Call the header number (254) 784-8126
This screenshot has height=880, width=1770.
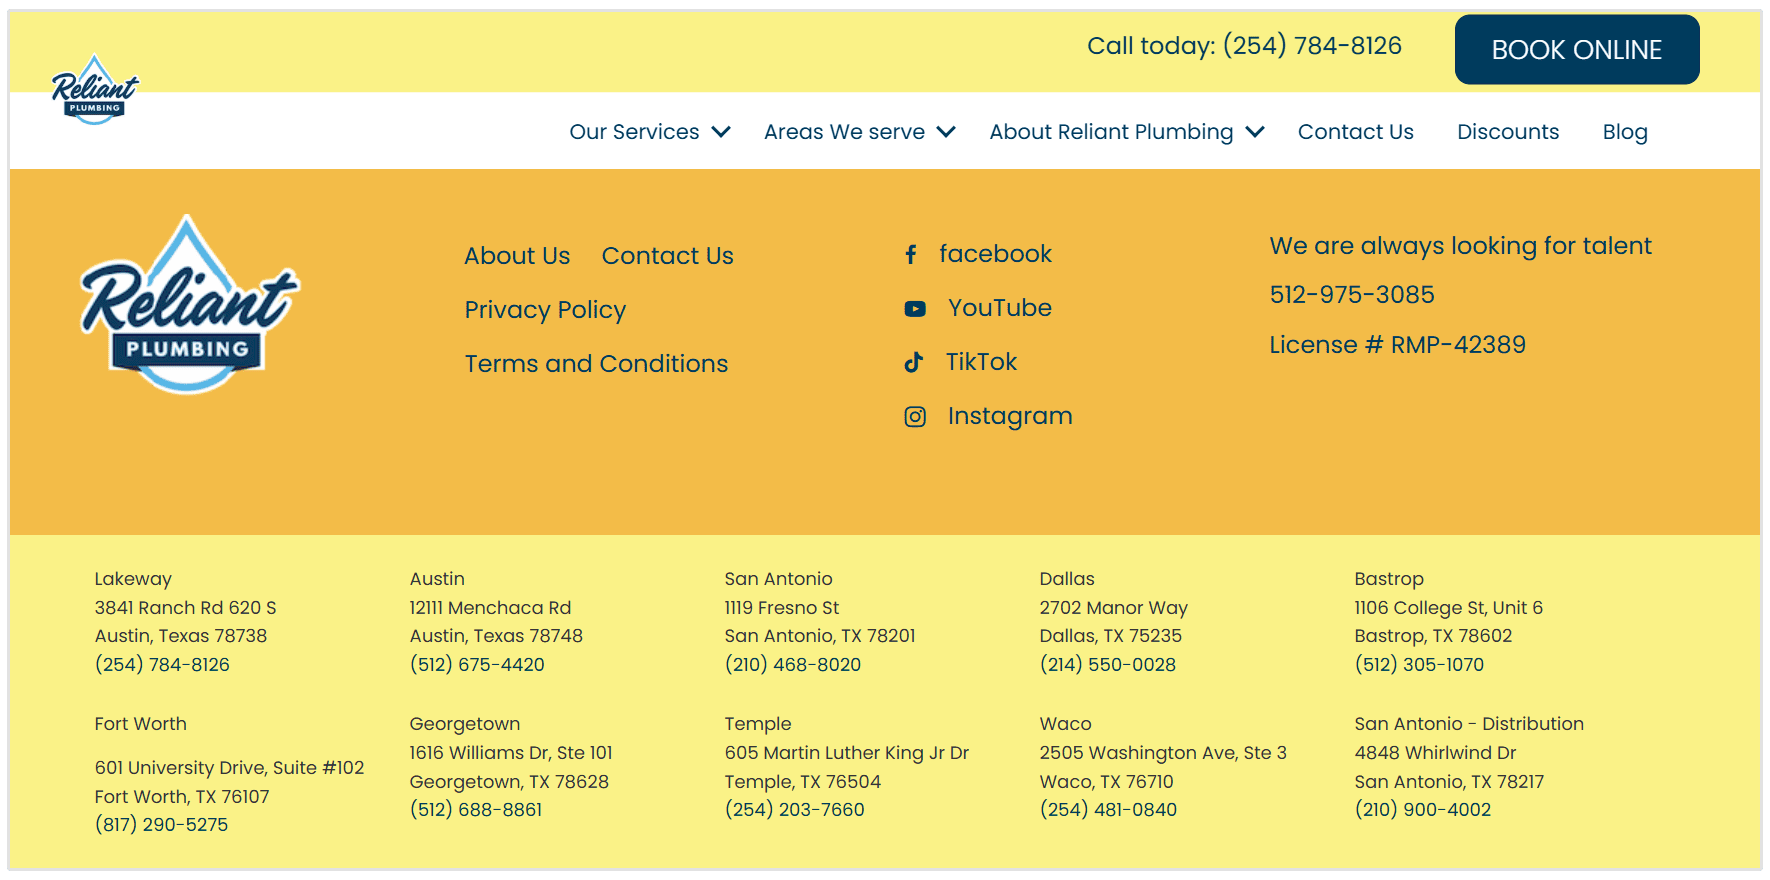(x=1311, y=46)
